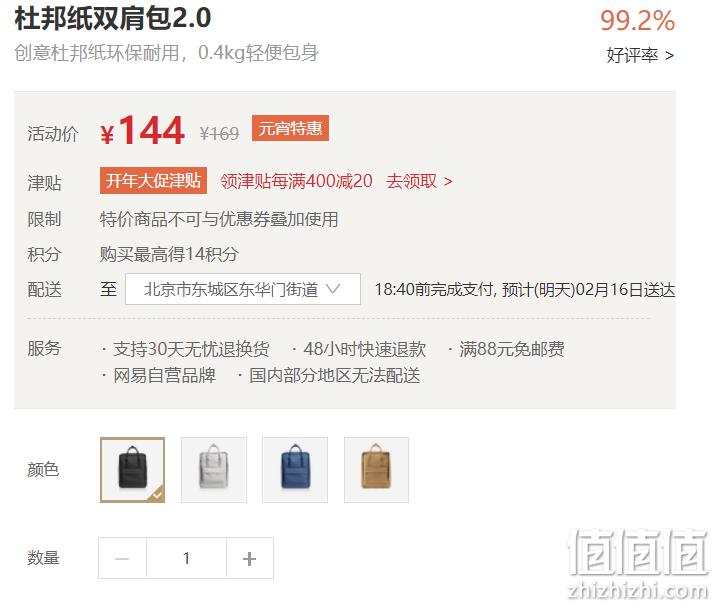Click 国内部分地区无法配送 notice
Viewport: 717px width, 608px height.
click(x=335, y=376)
